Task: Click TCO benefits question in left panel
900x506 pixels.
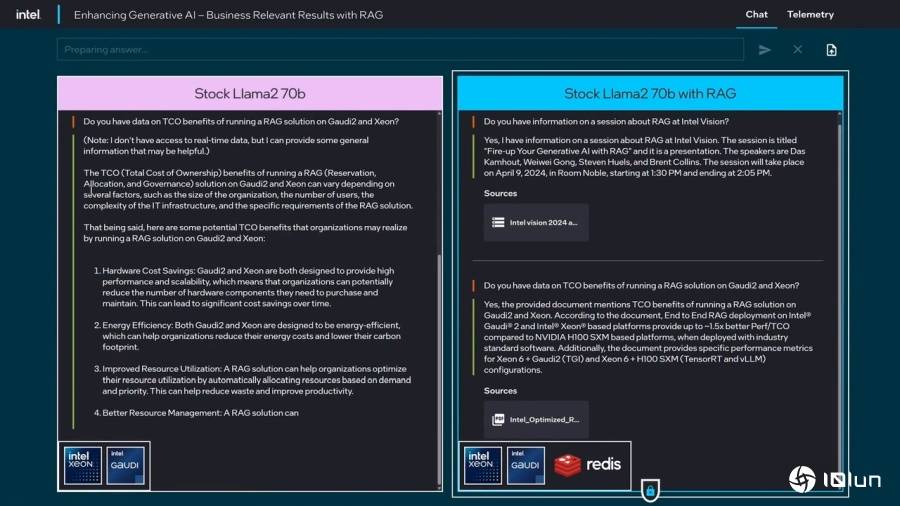Action: click(x=241, y=122)
